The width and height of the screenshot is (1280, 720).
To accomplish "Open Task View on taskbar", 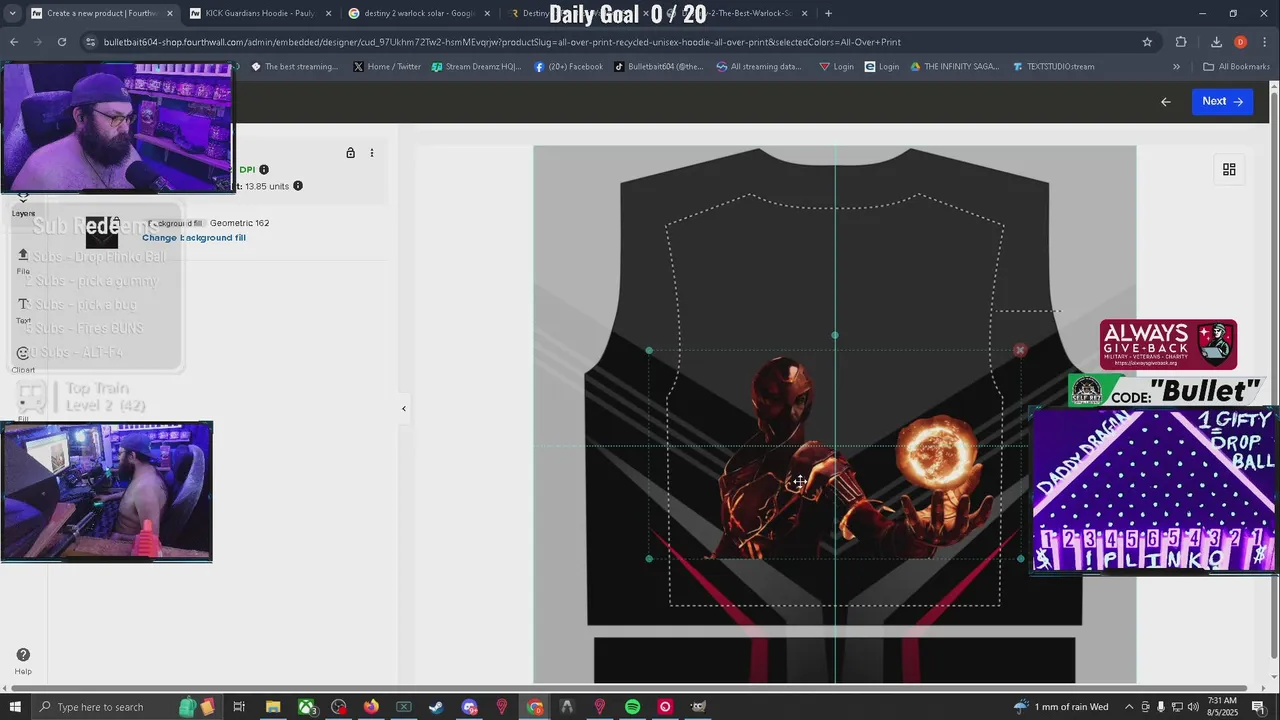I will 239,707.
